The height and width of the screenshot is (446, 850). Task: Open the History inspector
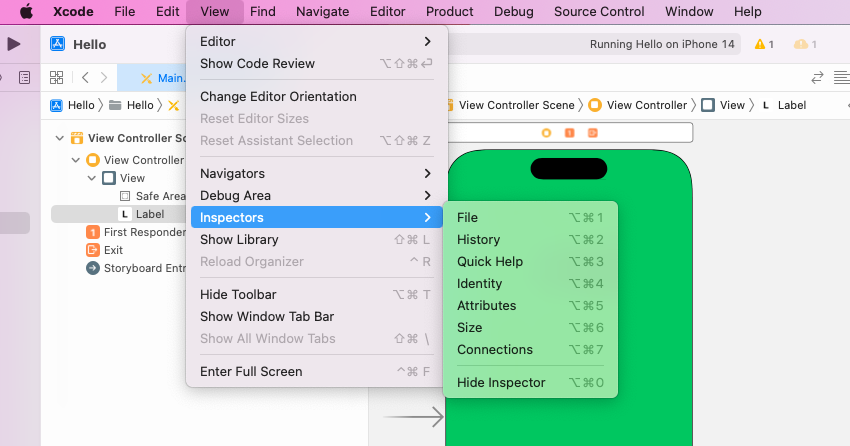point(530,240)
